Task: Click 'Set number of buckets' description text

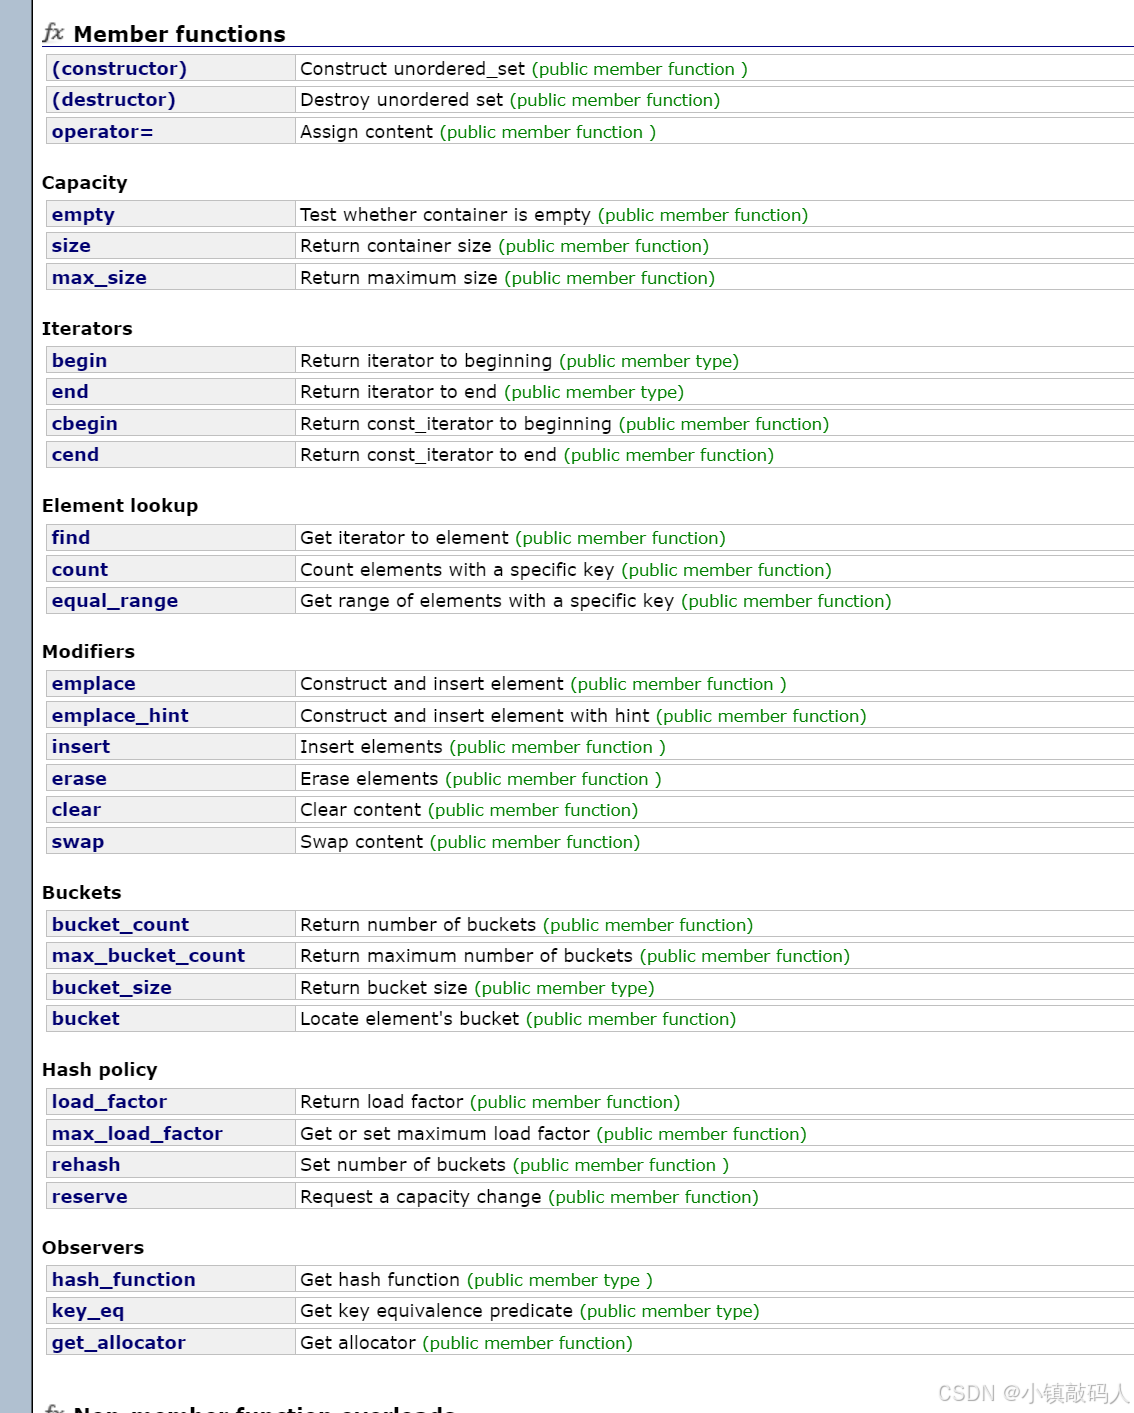Action: [403, 1165]
